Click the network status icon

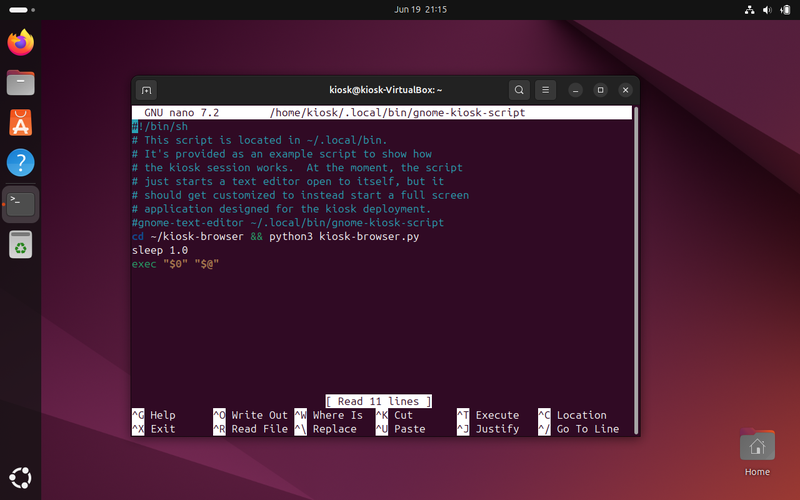pos(748,9)
